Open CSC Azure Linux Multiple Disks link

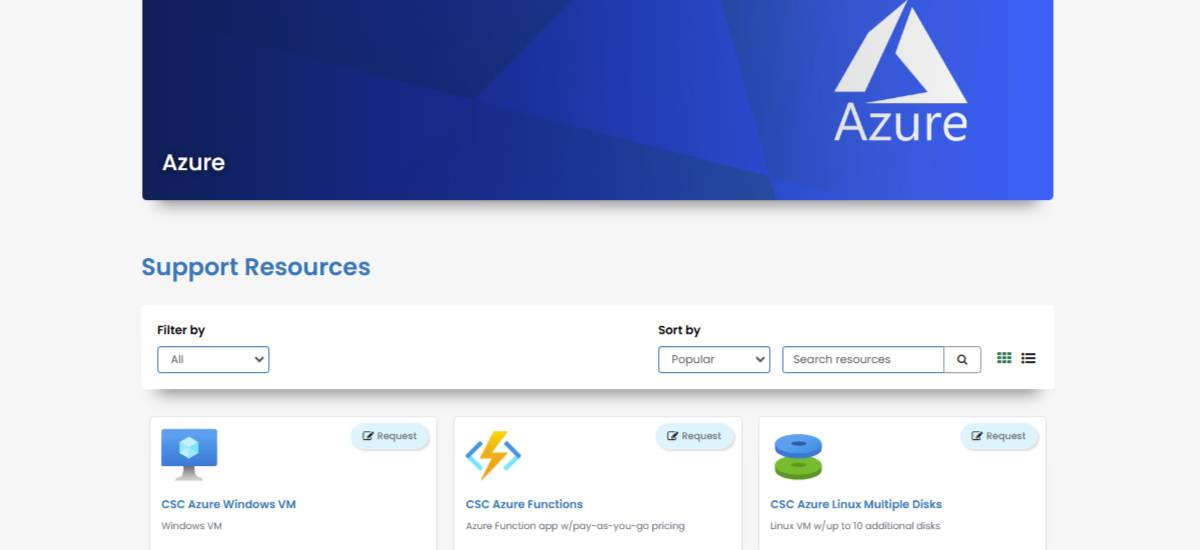pyautogui.click(x=855, y=504)
